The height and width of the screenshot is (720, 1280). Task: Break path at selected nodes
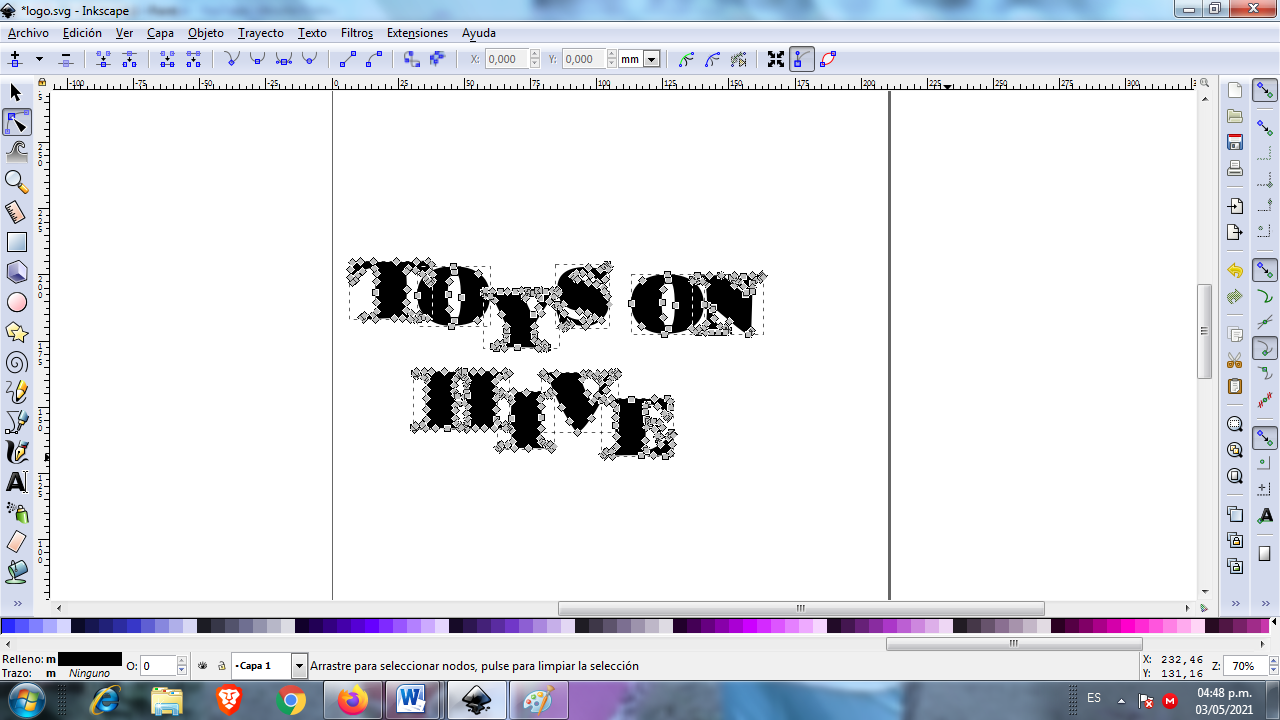129,59
